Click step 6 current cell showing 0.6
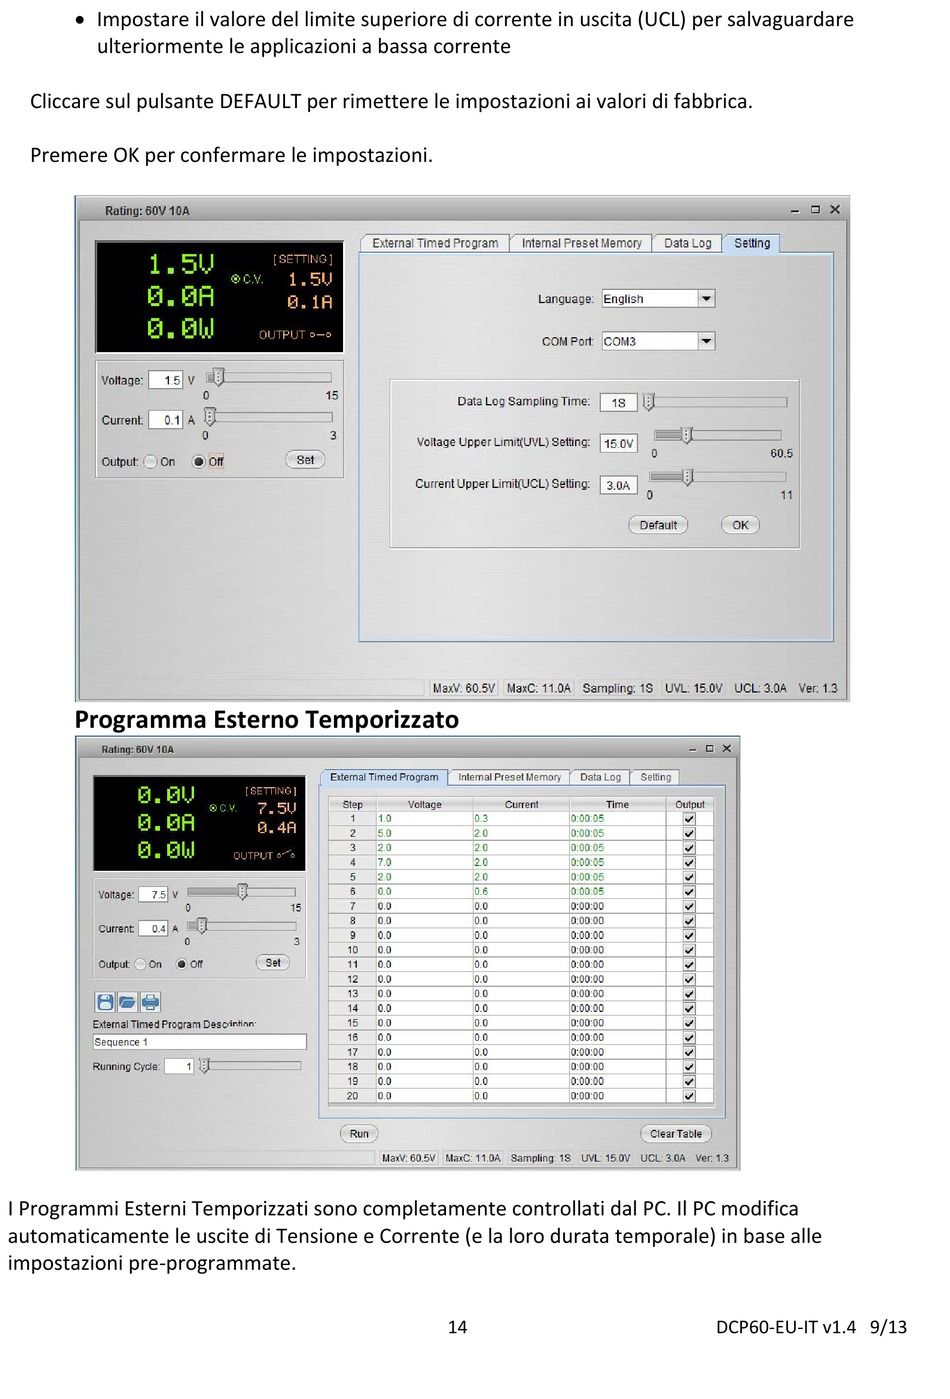The width and height of the screenshot is (950, 1399). 521,892
